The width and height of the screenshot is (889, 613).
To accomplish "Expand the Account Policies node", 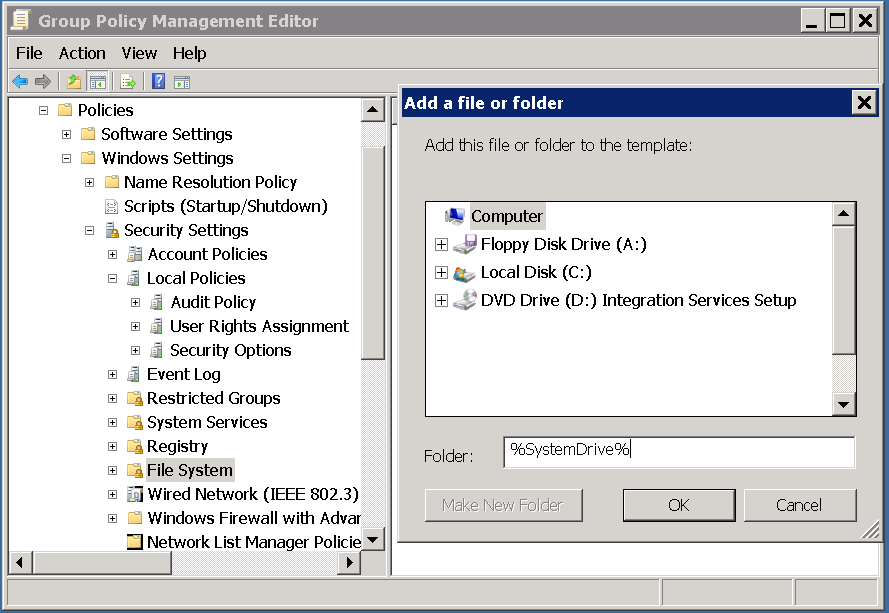I will tap(112, 255).
